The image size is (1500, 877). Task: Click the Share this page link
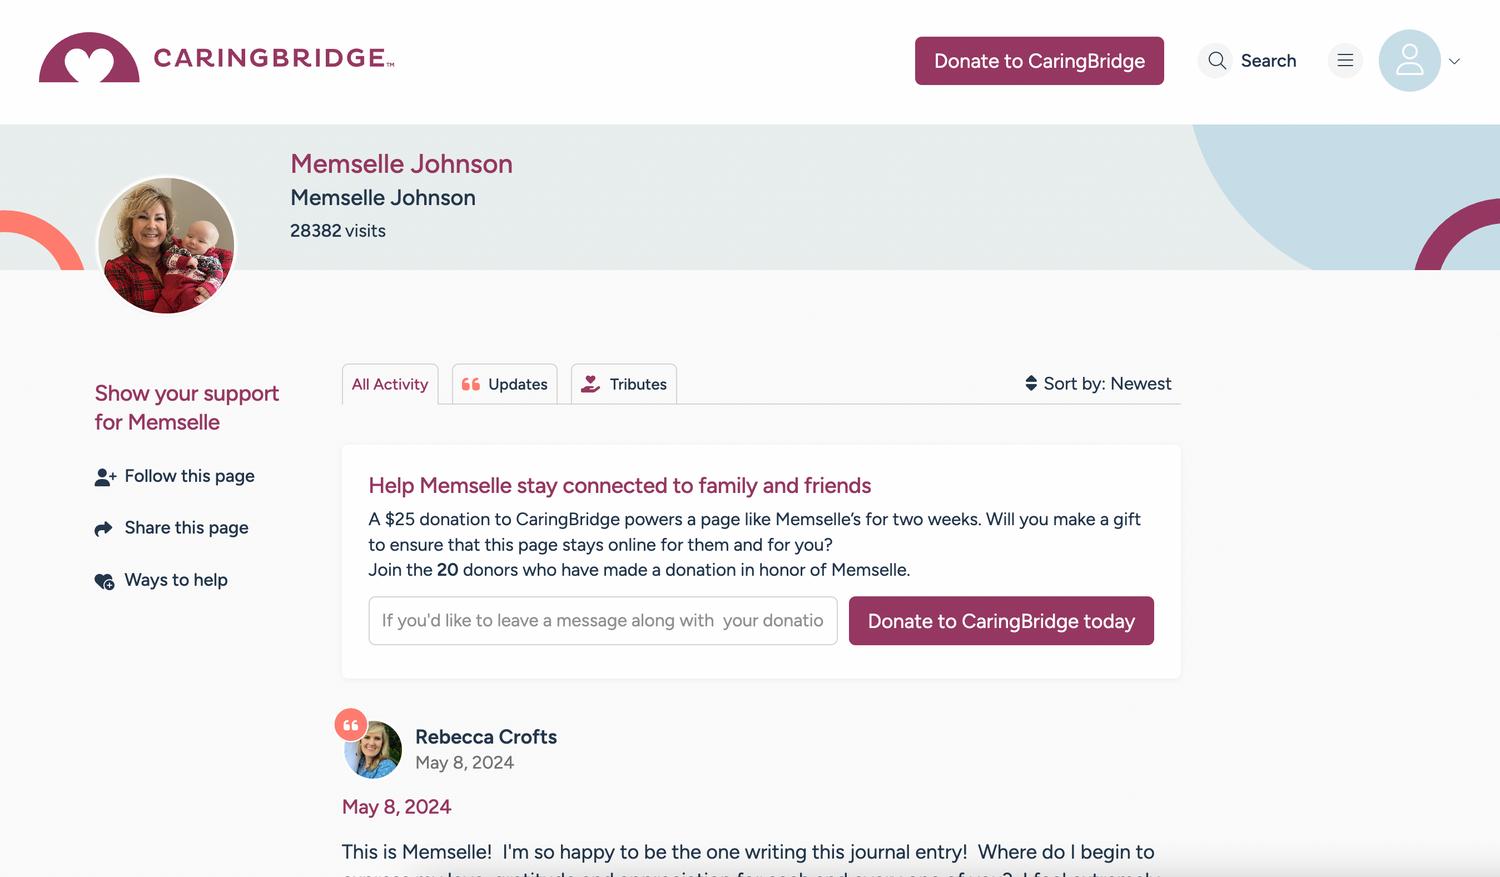pos(186,528)
